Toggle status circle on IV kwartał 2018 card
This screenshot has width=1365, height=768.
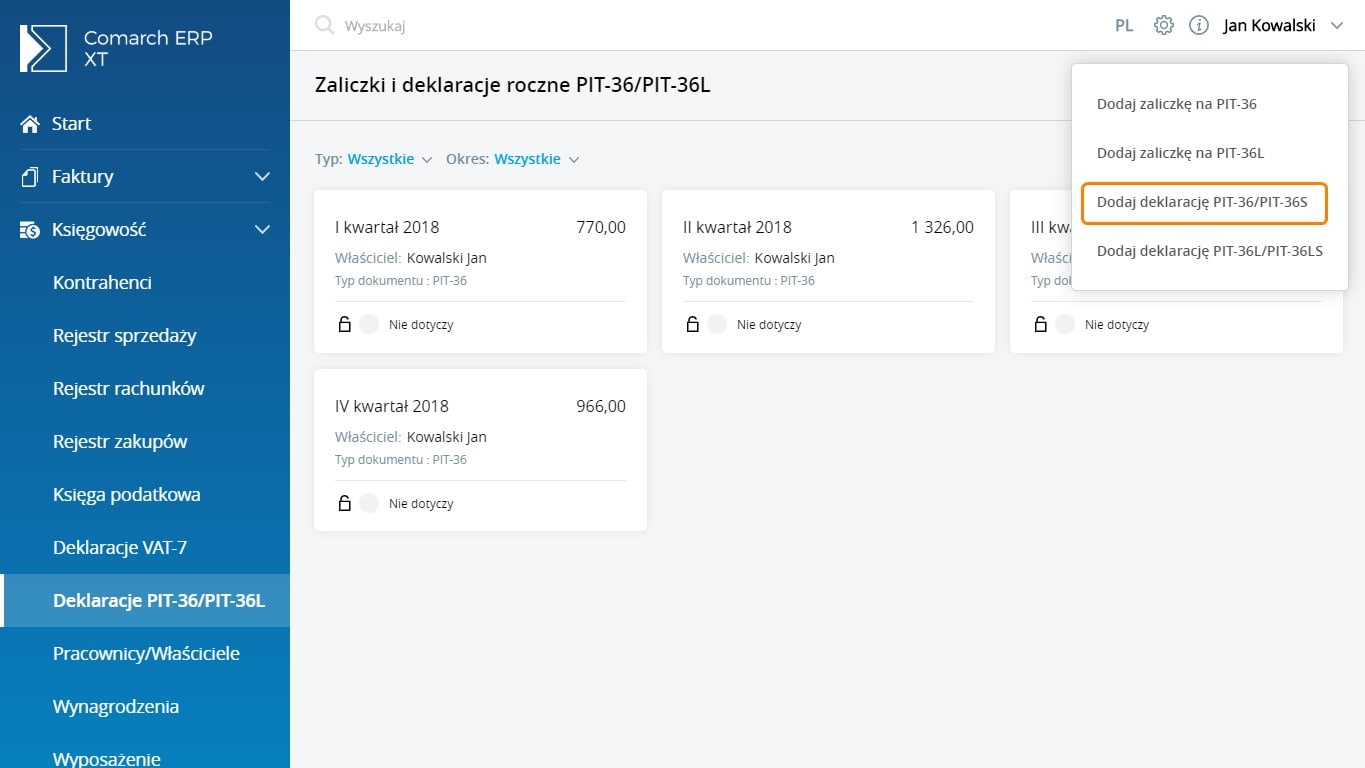tap(369, 503)
